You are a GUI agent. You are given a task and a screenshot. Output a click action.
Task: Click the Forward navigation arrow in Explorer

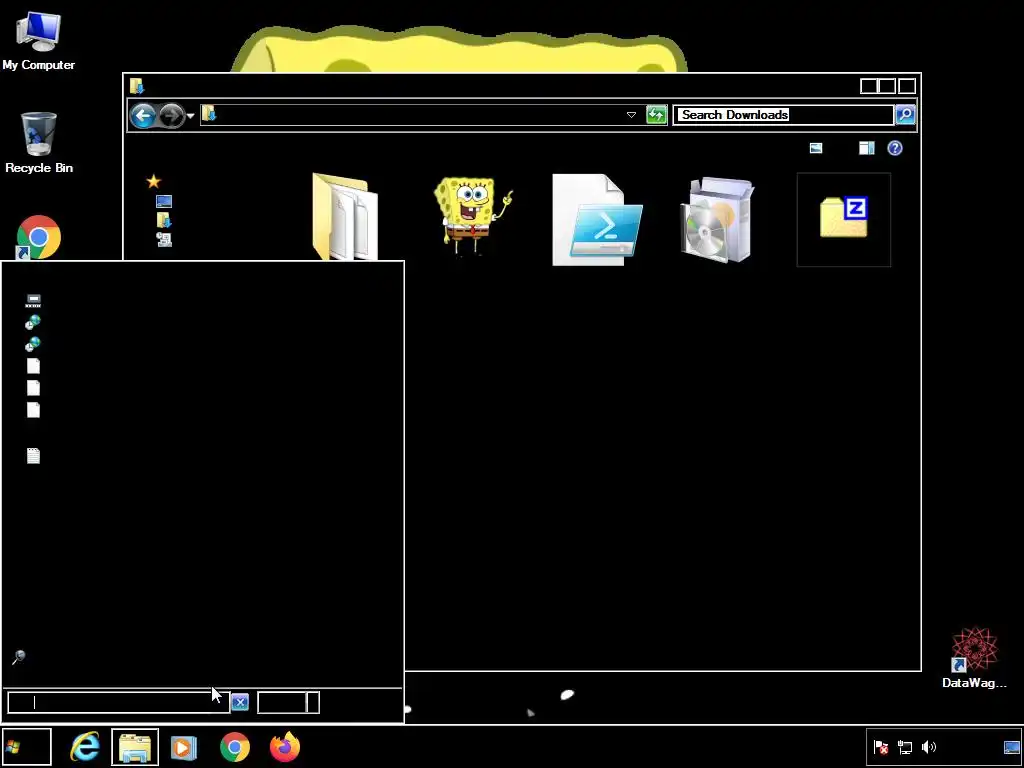pyautogui.click(x=172, y=116)
